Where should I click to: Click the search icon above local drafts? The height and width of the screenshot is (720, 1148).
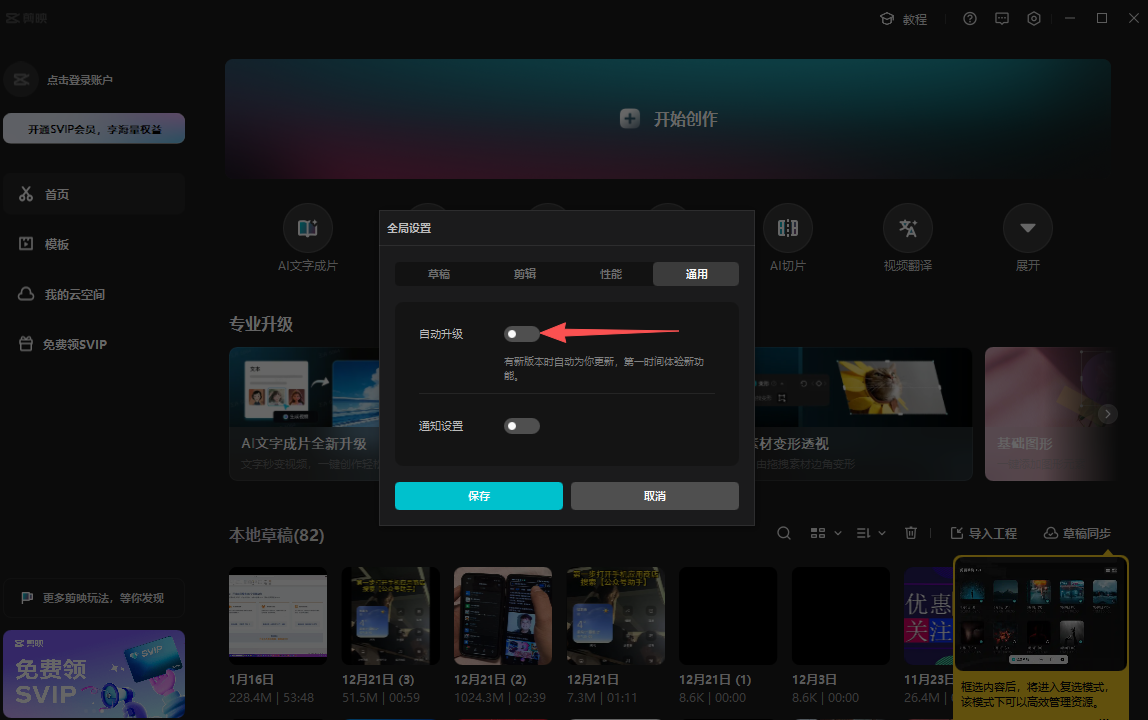click(785, 534)
